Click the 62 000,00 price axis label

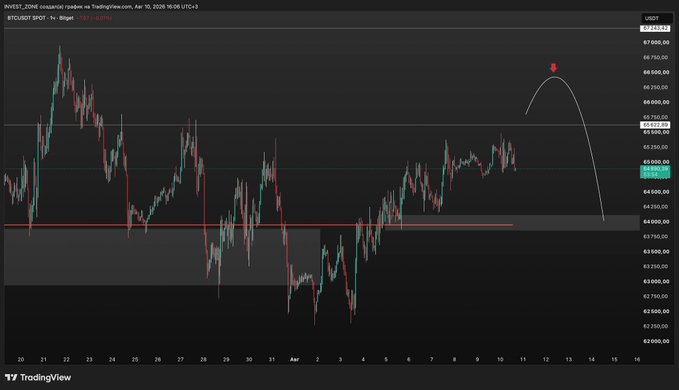click(x=656, y=341)
